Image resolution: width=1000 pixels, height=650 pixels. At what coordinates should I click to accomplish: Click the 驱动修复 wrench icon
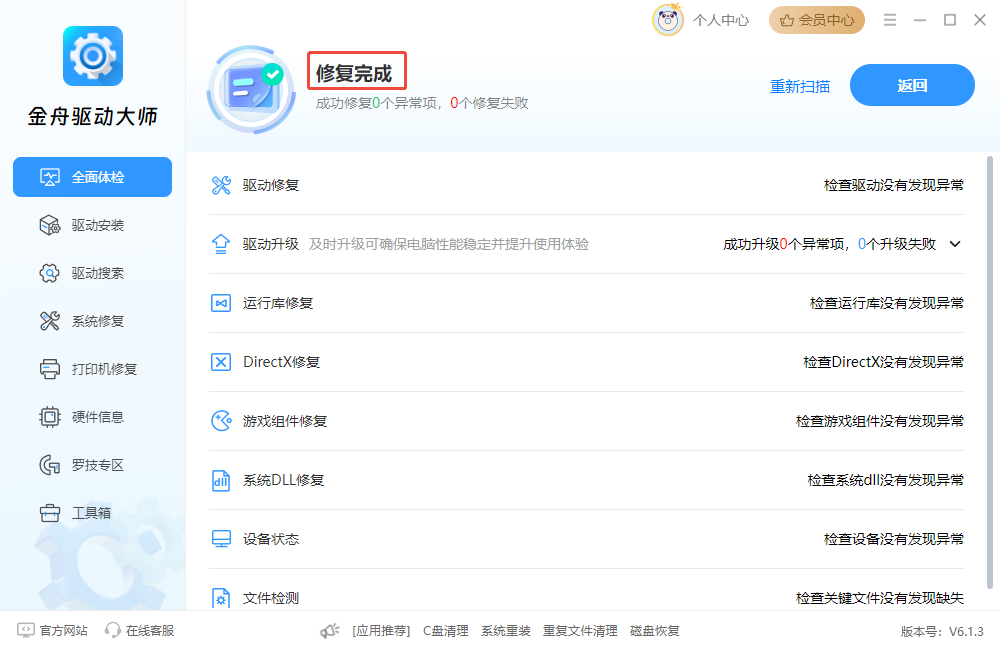pyautogui.click(x=221, y=185)
